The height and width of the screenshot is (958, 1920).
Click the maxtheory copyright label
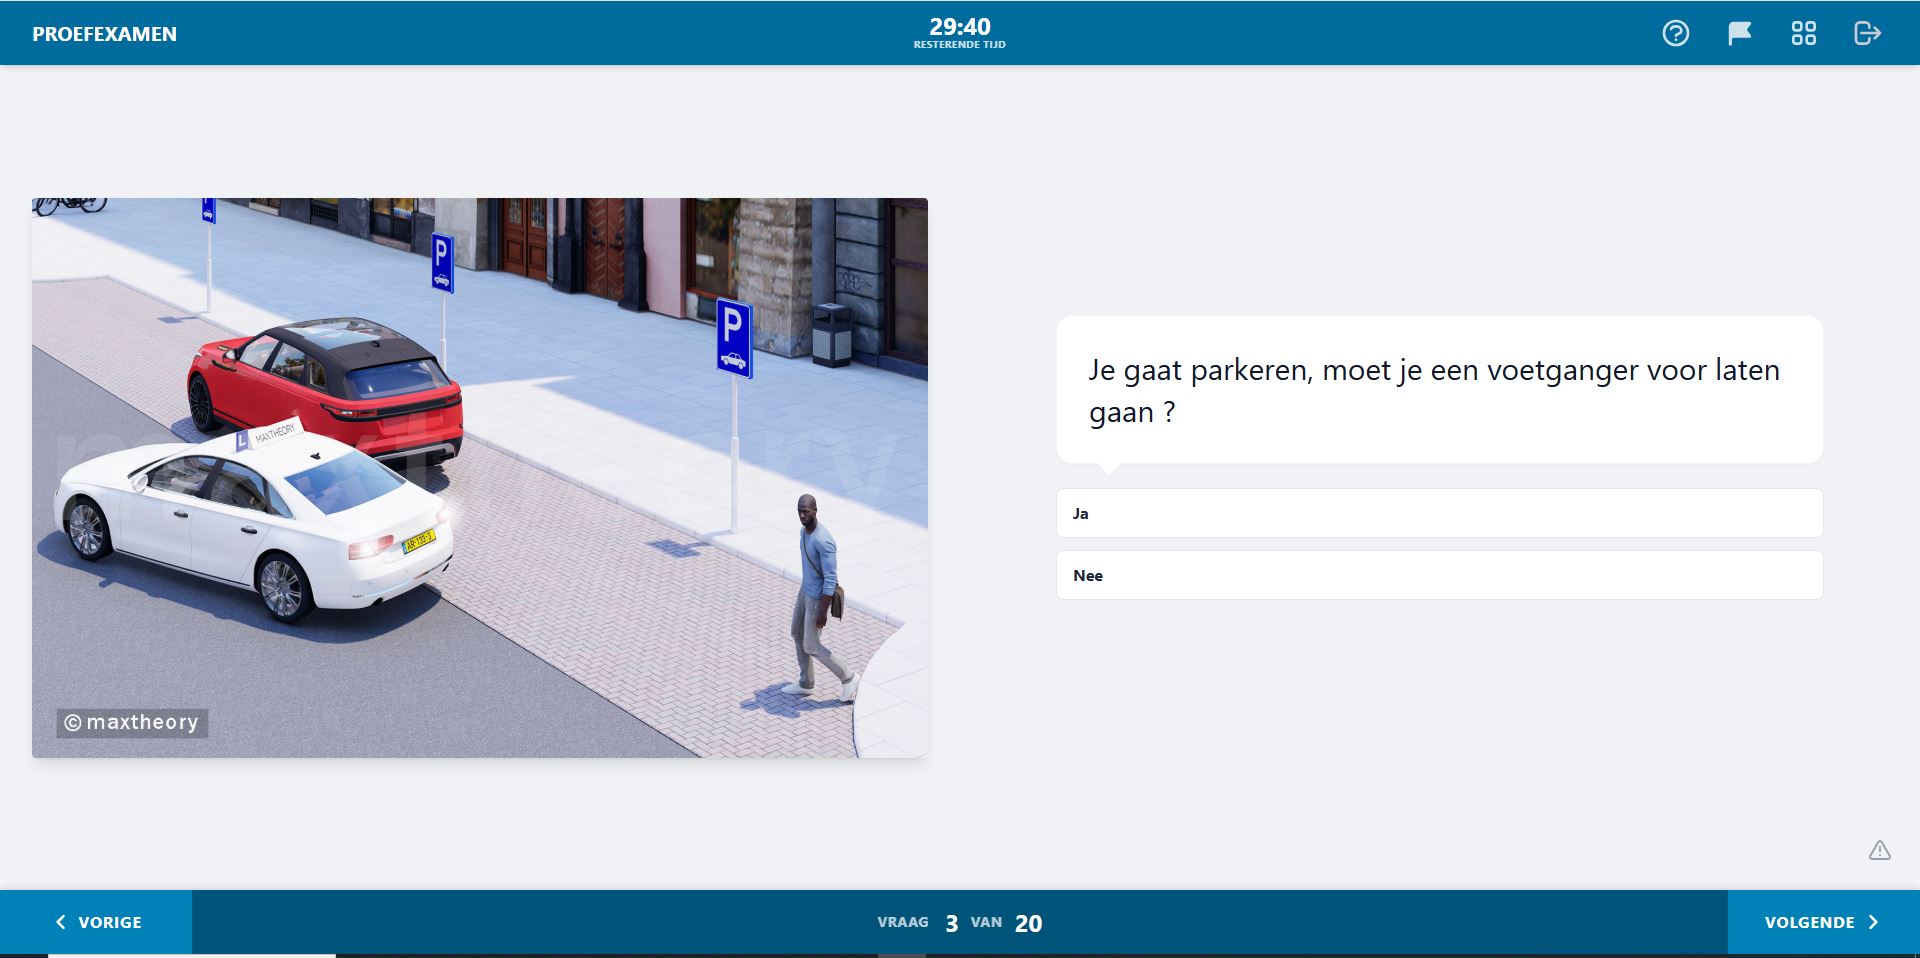tap(132, 722)
